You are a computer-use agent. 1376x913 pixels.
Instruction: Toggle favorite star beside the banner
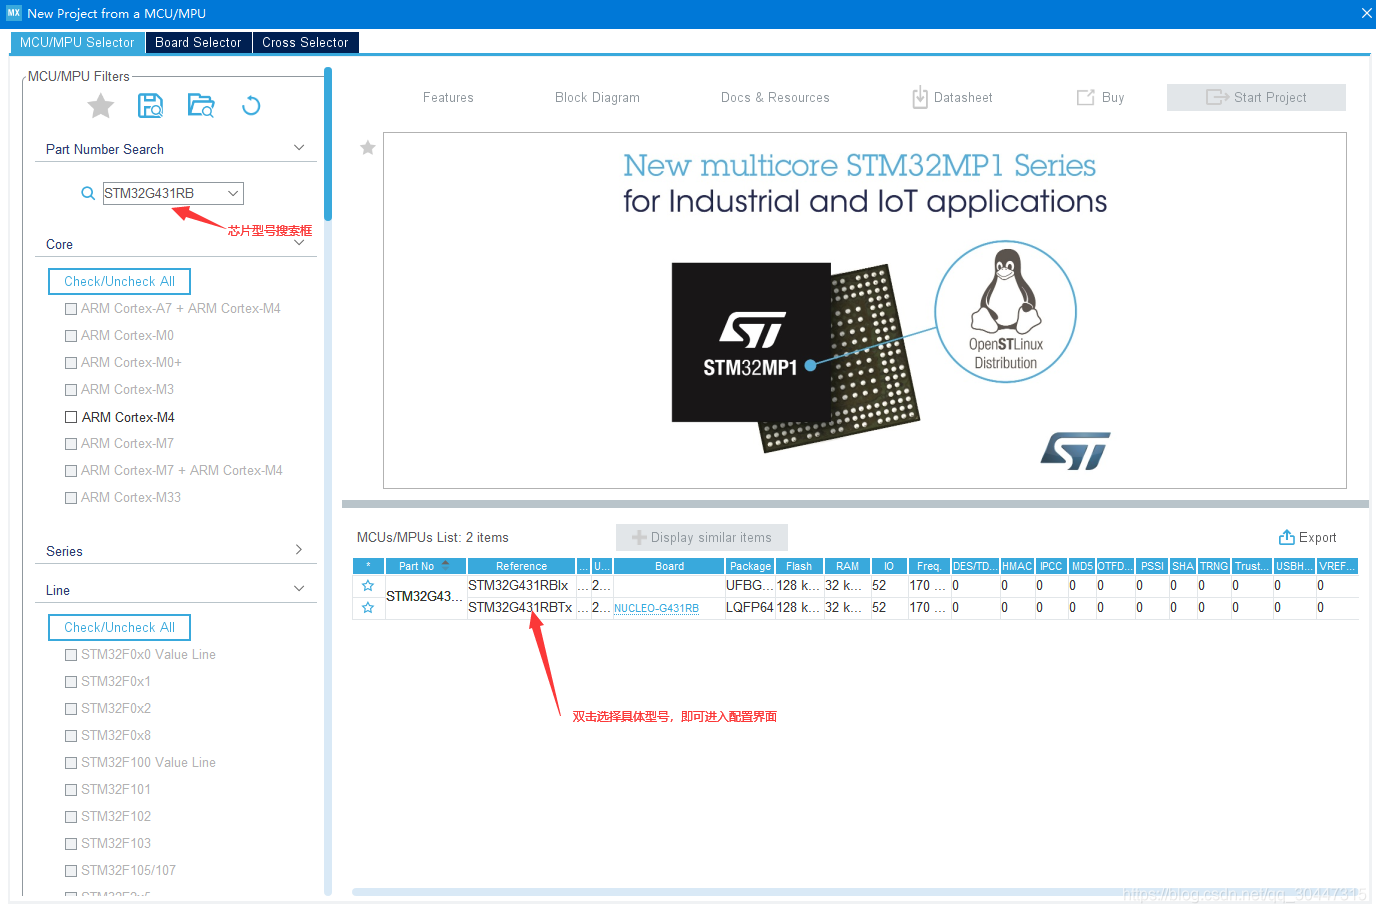pyautogui.click(x=368, y=148)
